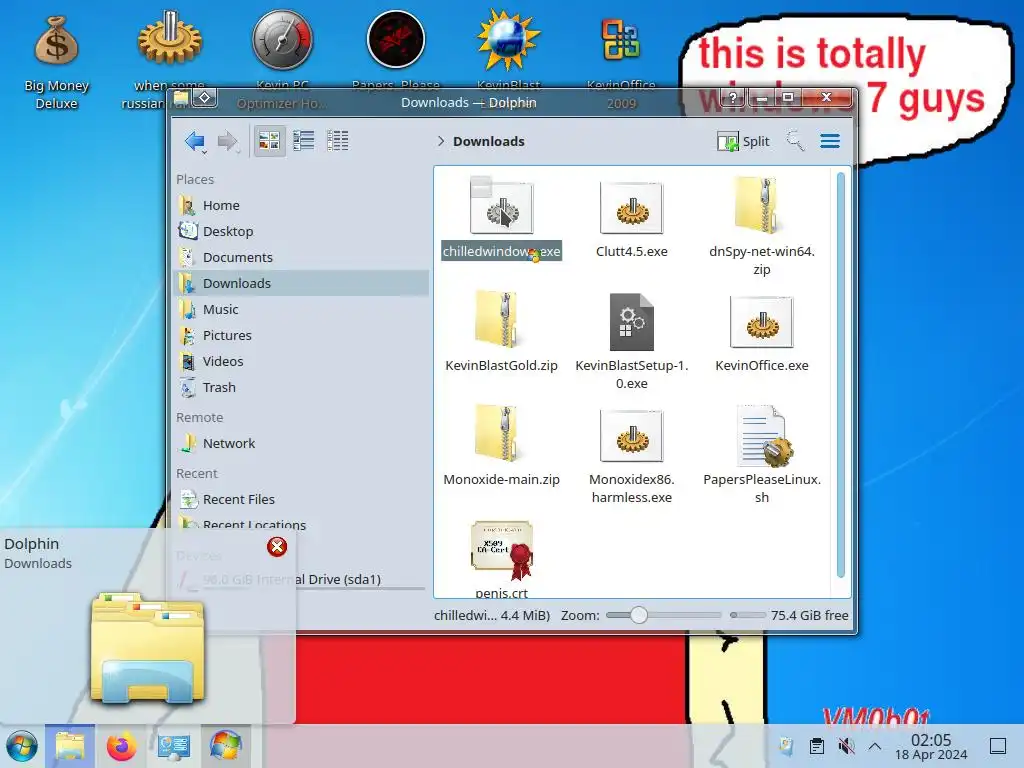
Task: Open Music in the Places panel
Action: pyautogui.click(x=302, y=310)
